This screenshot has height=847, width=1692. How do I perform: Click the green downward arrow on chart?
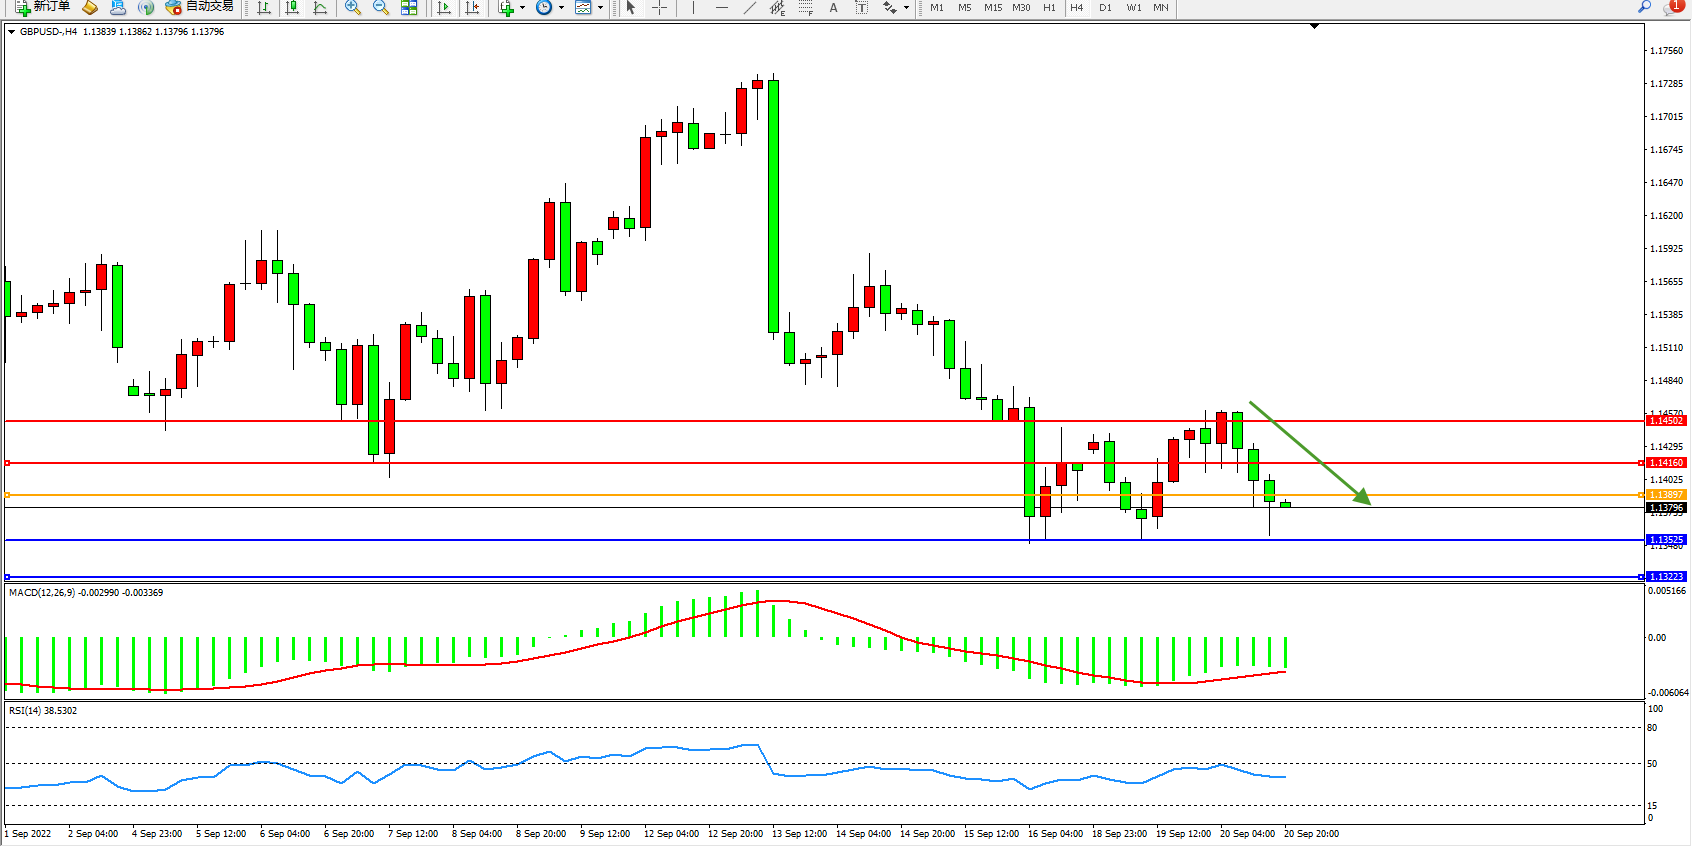pos(1310,453)
